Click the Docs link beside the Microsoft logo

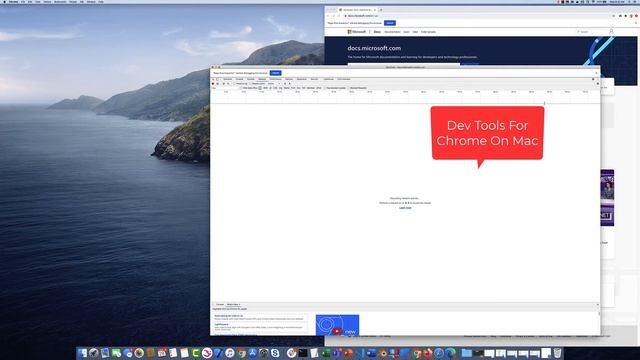377,31
